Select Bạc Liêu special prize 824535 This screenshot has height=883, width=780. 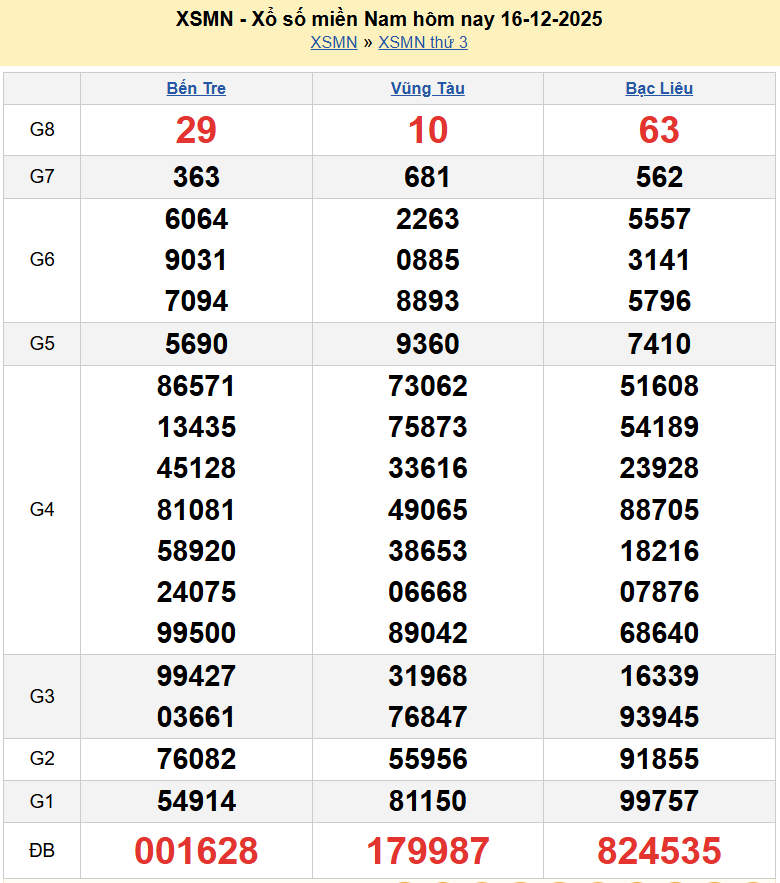click(659, 851)
